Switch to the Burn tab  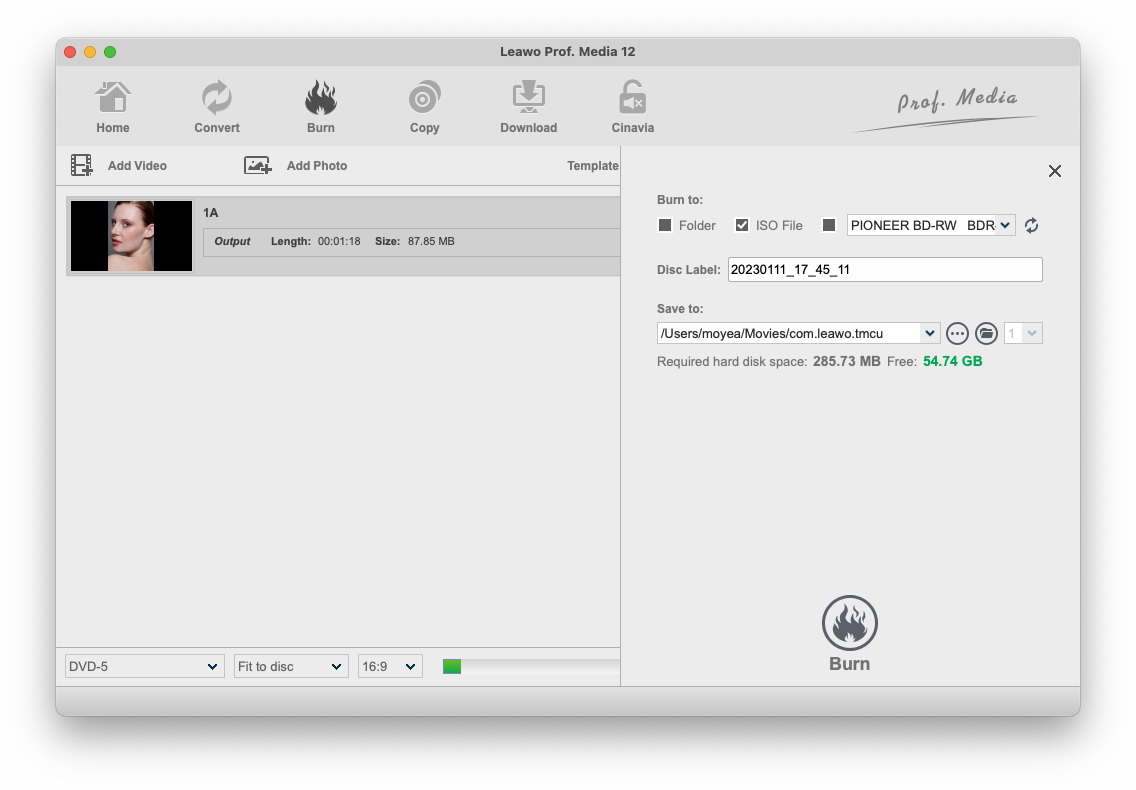point(321,107)
